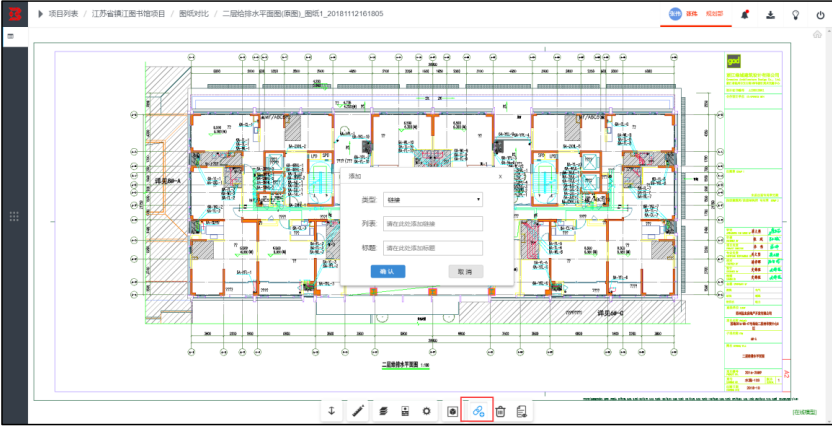Go to 项目列表 breadcrumb
Image resolution: width=832 pixels, height=428 pixels.
tap(64, 14)
